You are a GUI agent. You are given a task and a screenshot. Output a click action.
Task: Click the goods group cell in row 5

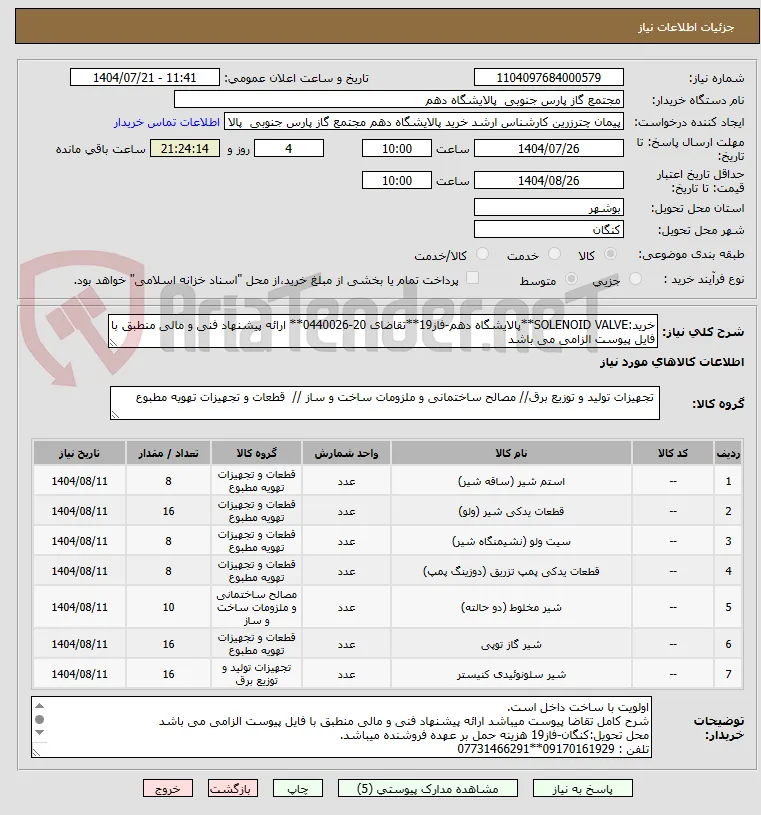point(256,607)
